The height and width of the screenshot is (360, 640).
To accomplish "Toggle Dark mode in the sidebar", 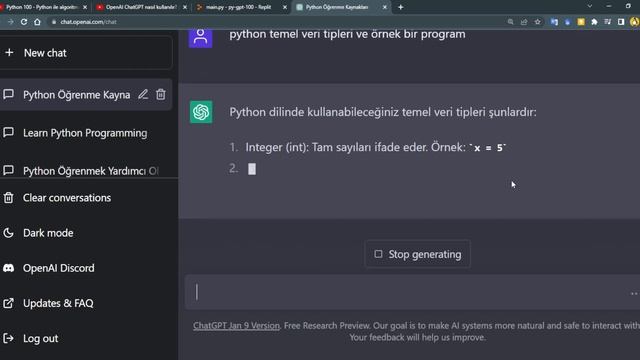I will 48,233.
